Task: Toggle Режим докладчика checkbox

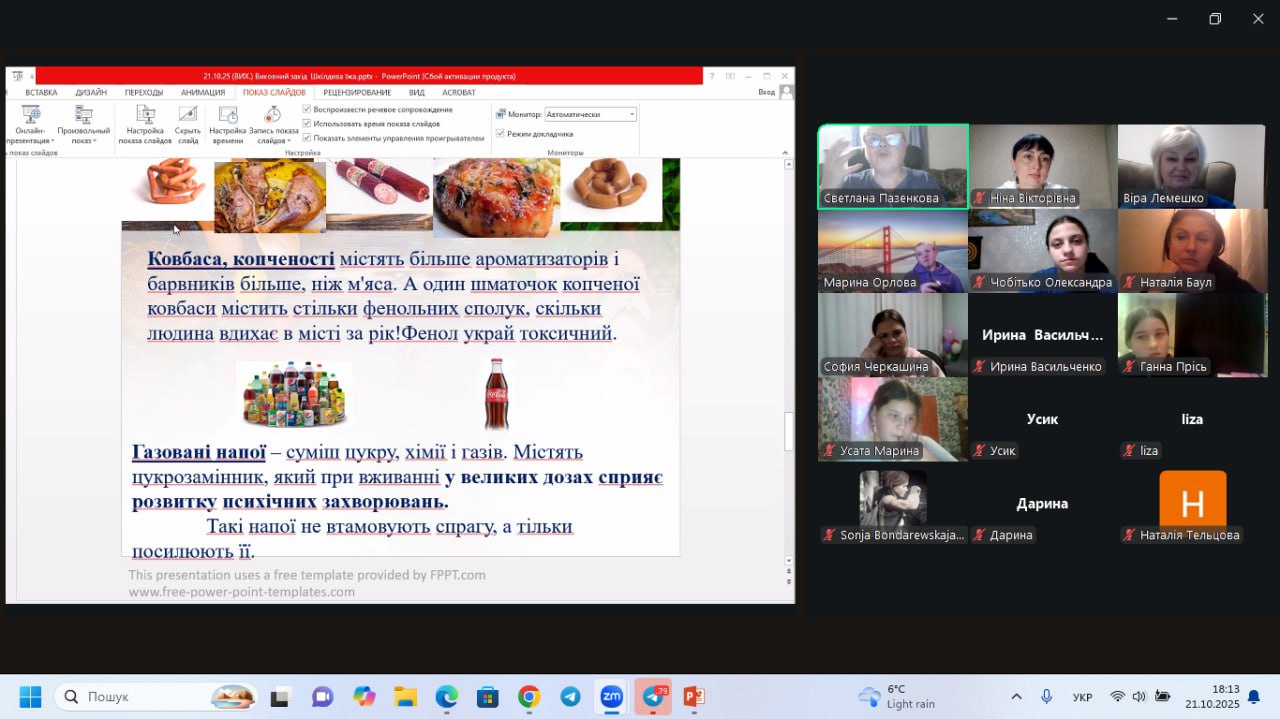Action: coord(501,133)
